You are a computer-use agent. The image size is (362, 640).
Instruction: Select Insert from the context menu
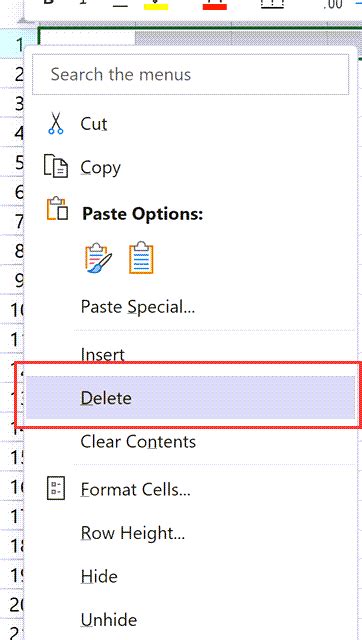pyautogui.click(x=102, y=354)
